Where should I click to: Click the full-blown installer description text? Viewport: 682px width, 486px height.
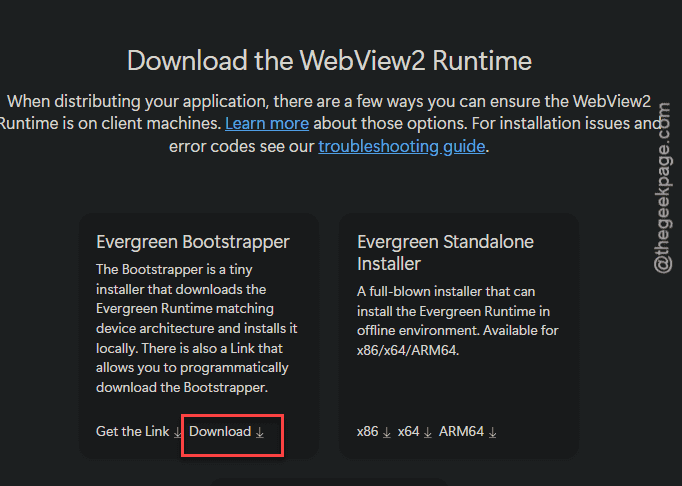[x=458, y=321]
